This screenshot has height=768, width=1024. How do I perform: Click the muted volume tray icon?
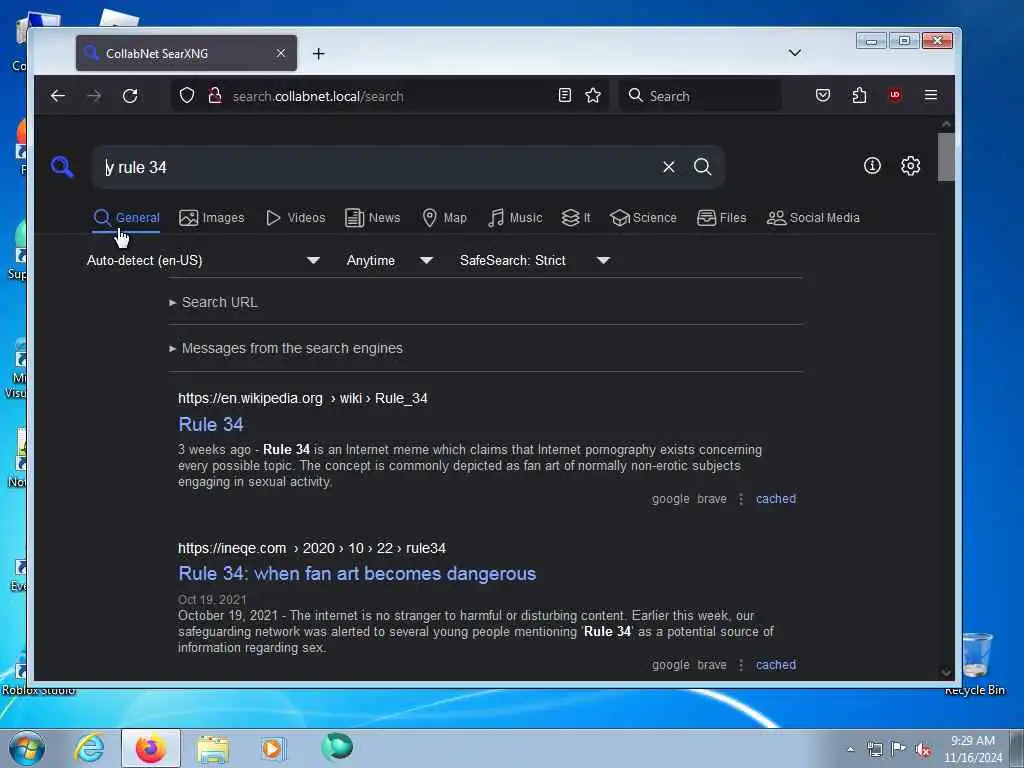click(923, 750)
